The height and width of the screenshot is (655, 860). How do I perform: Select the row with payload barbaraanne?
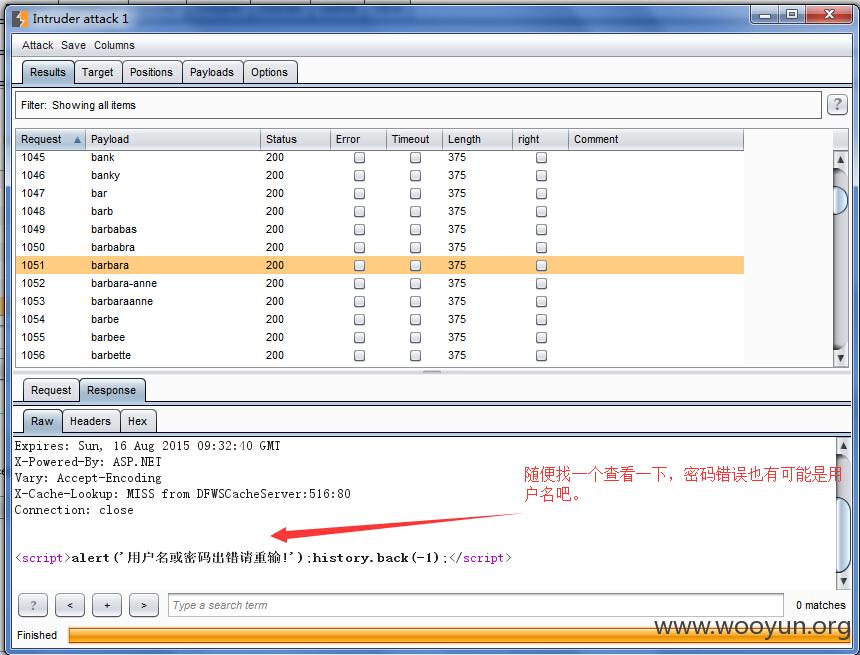coord(380,301)
